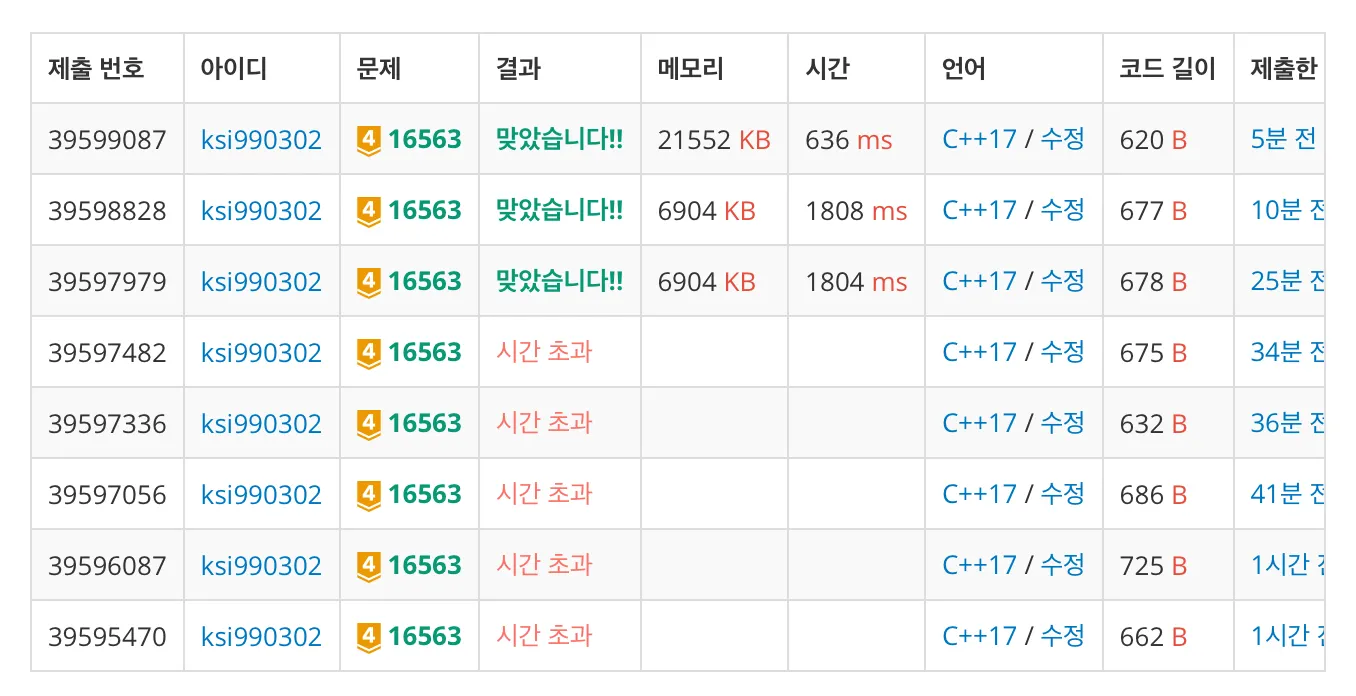
Task: Click the '맞았습니다!!' result in row 39599087
Action: point(559,140)
